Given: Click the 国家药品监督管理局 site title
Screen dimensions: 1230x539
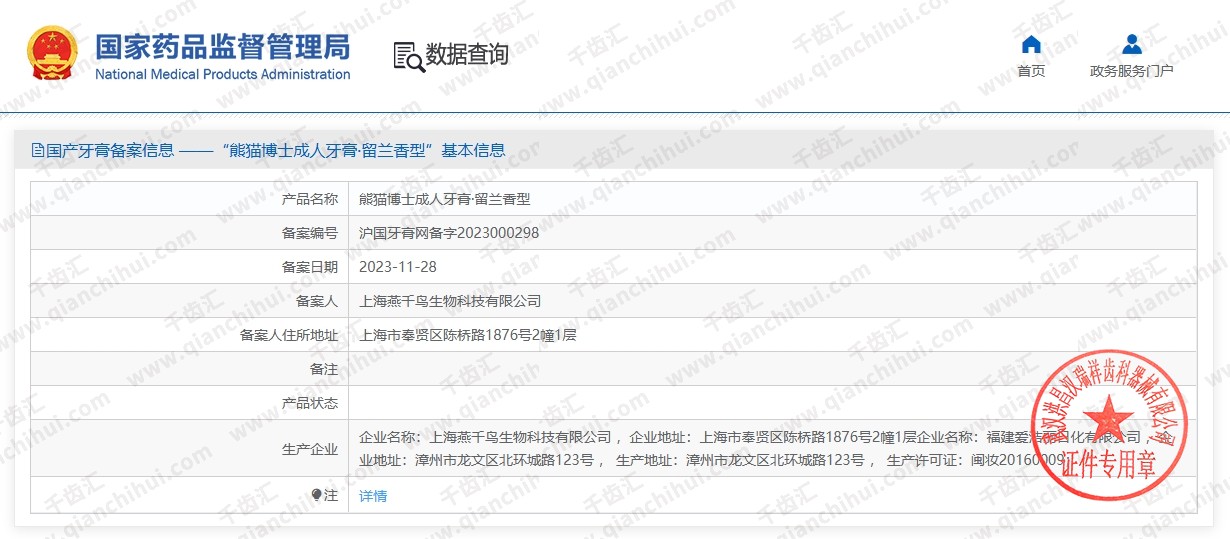Looking at the screenshot, I should (222, 46).
